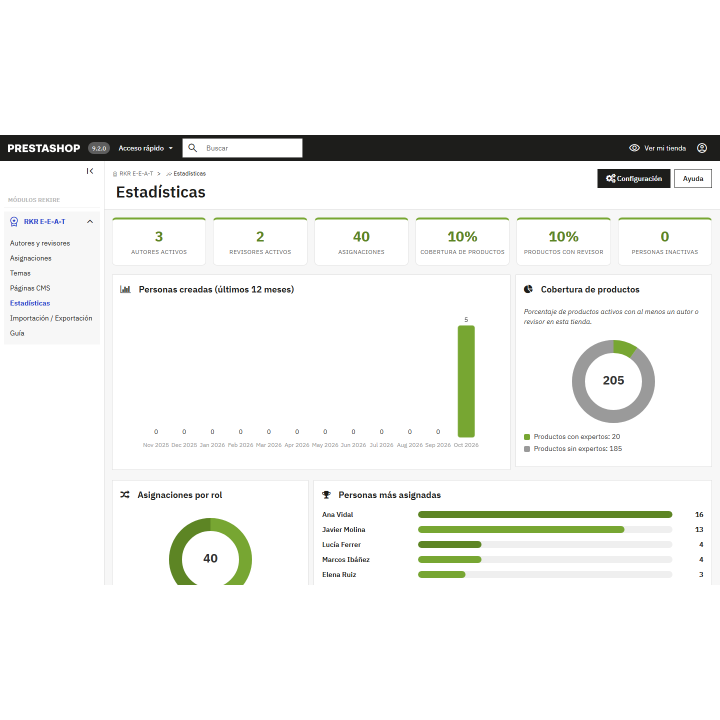Open Páginas CMS

pos(30,288)
